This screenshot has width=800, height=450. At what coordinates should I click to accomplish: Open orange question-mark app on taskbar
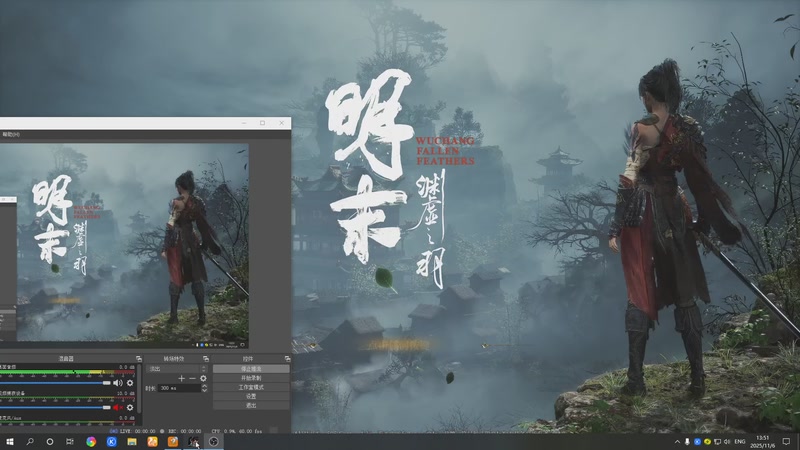click(172, 442)
